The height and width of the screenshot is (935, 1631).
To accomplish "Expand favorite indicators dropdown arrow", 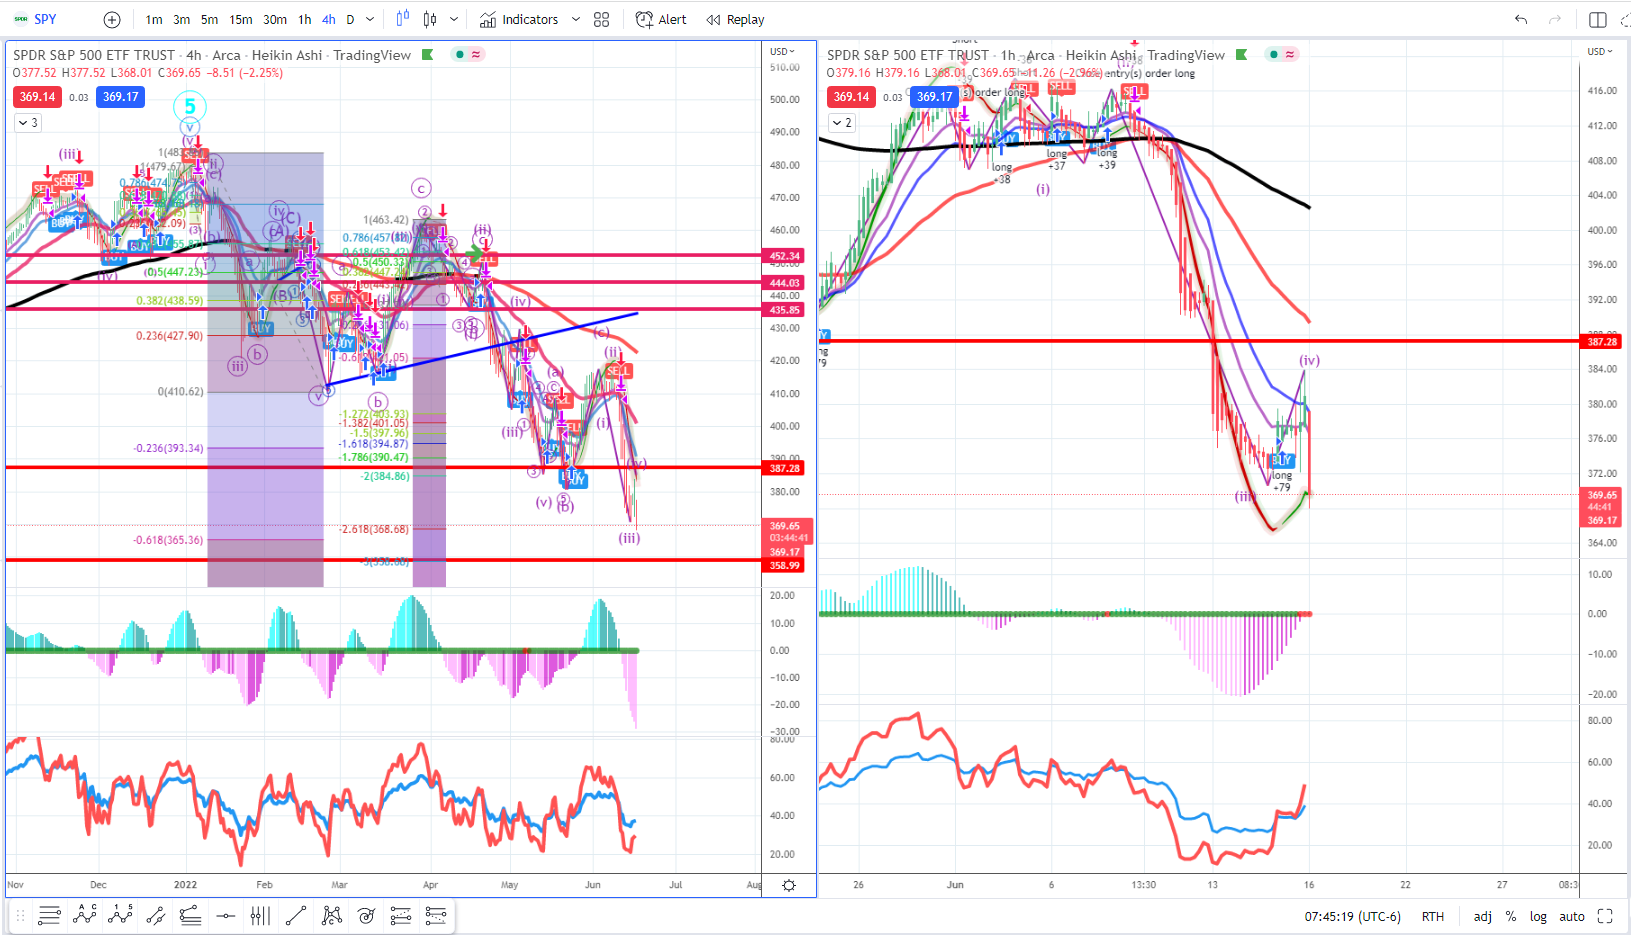I will pos(575,20).
